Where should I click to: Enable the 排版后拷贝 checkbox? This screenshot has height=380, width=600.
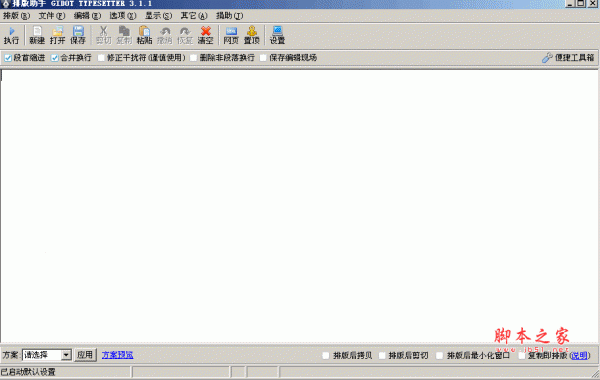point(326,356)
